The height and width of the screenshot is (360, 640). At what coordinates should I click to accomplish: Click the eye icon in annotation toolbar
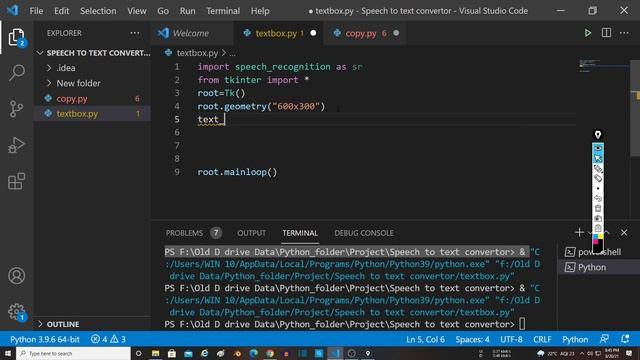click(598, 148)
